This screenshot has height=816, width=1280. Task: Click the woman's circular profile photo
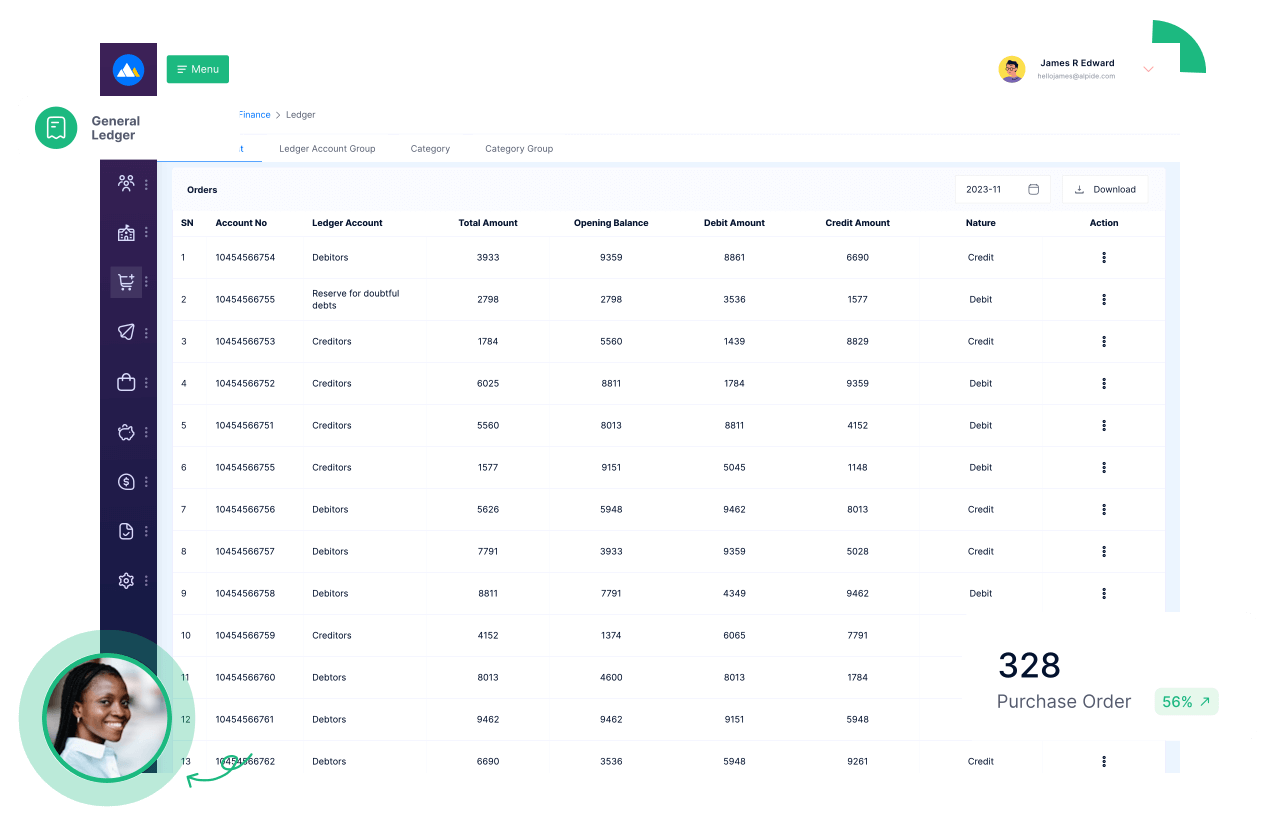tap(107, 718)
